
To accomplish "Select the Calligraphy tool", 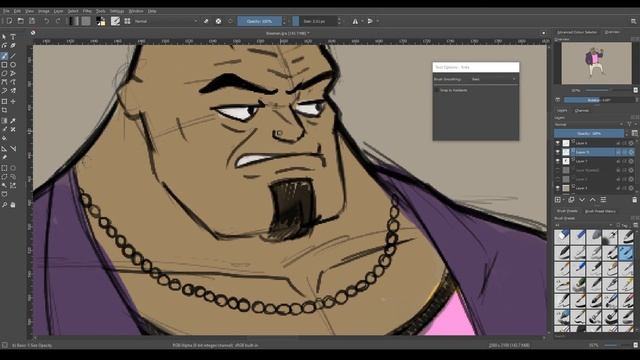I will tap(13, 45).
